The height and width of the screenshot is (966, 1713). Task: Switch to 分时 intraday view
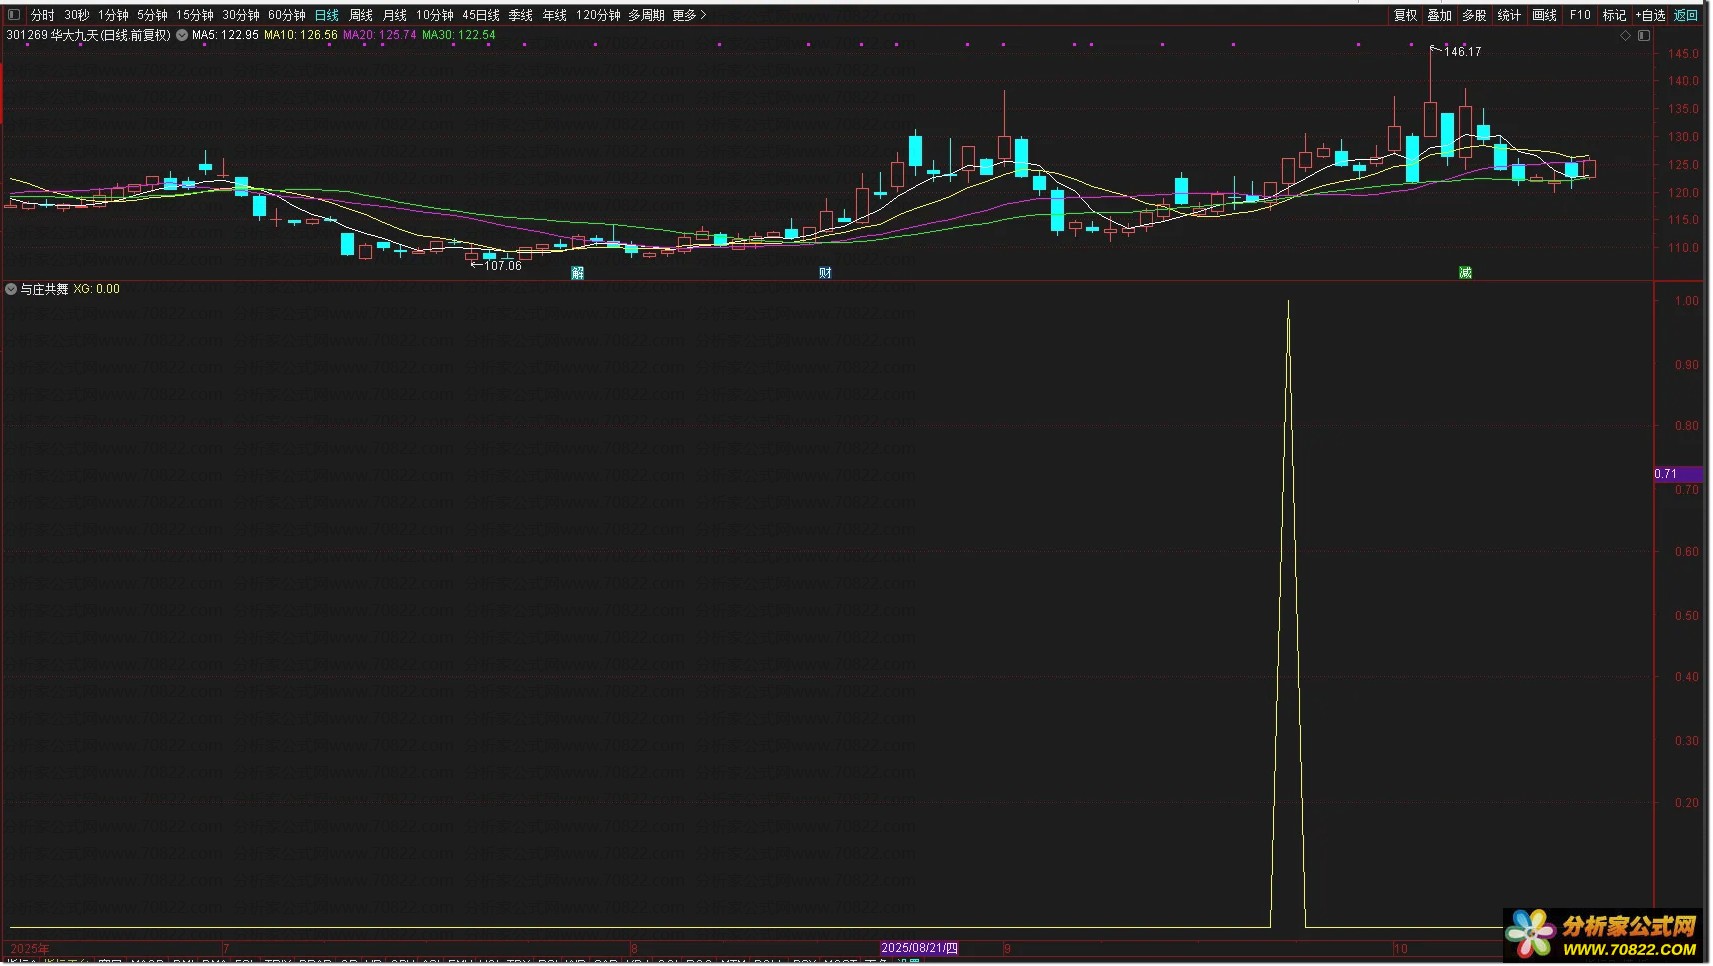[43, 15]
